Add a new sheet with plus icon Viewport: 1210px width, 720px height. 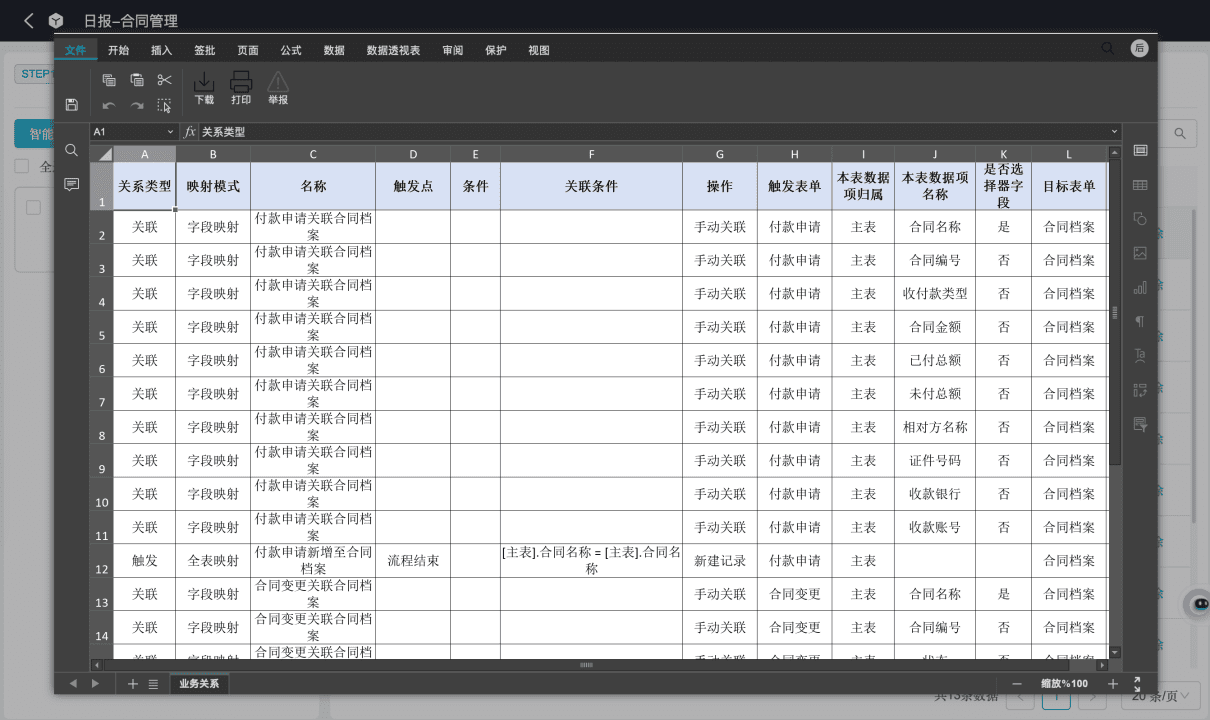click(x=133, y=684)
